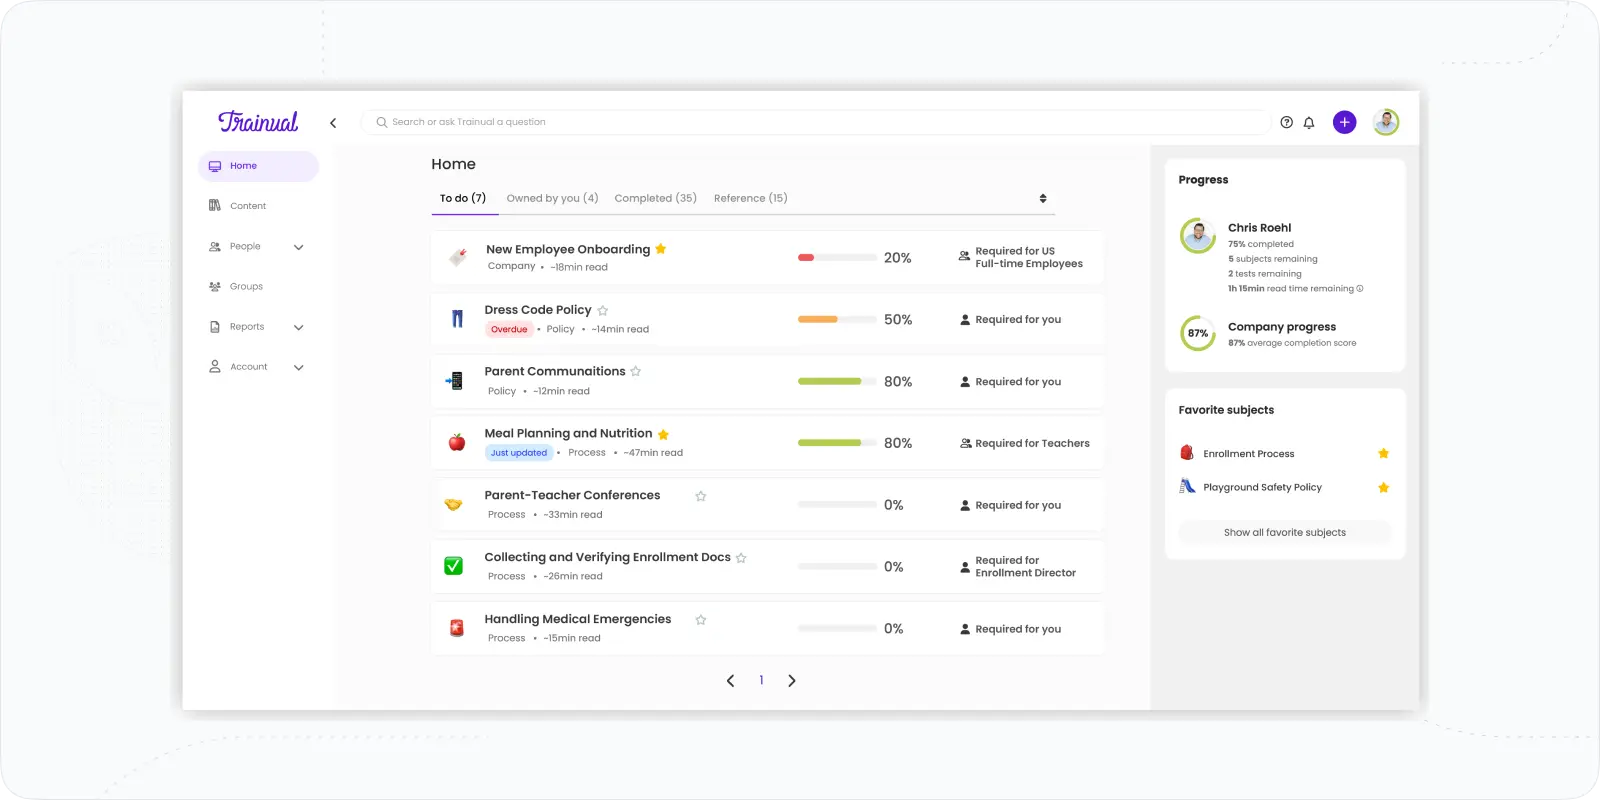Focus the Search or ask Trainual field
The width and height of the screenshot is (1600, 800).
816,122
